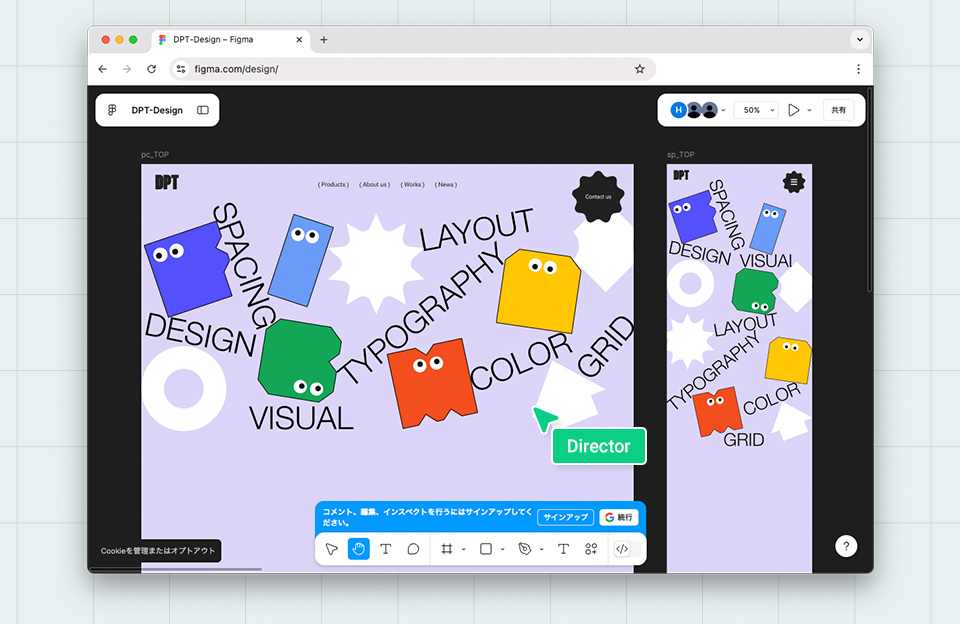Choose the Comment bubble tool
Screen dimensions: 960x624
tap(413, 549)
